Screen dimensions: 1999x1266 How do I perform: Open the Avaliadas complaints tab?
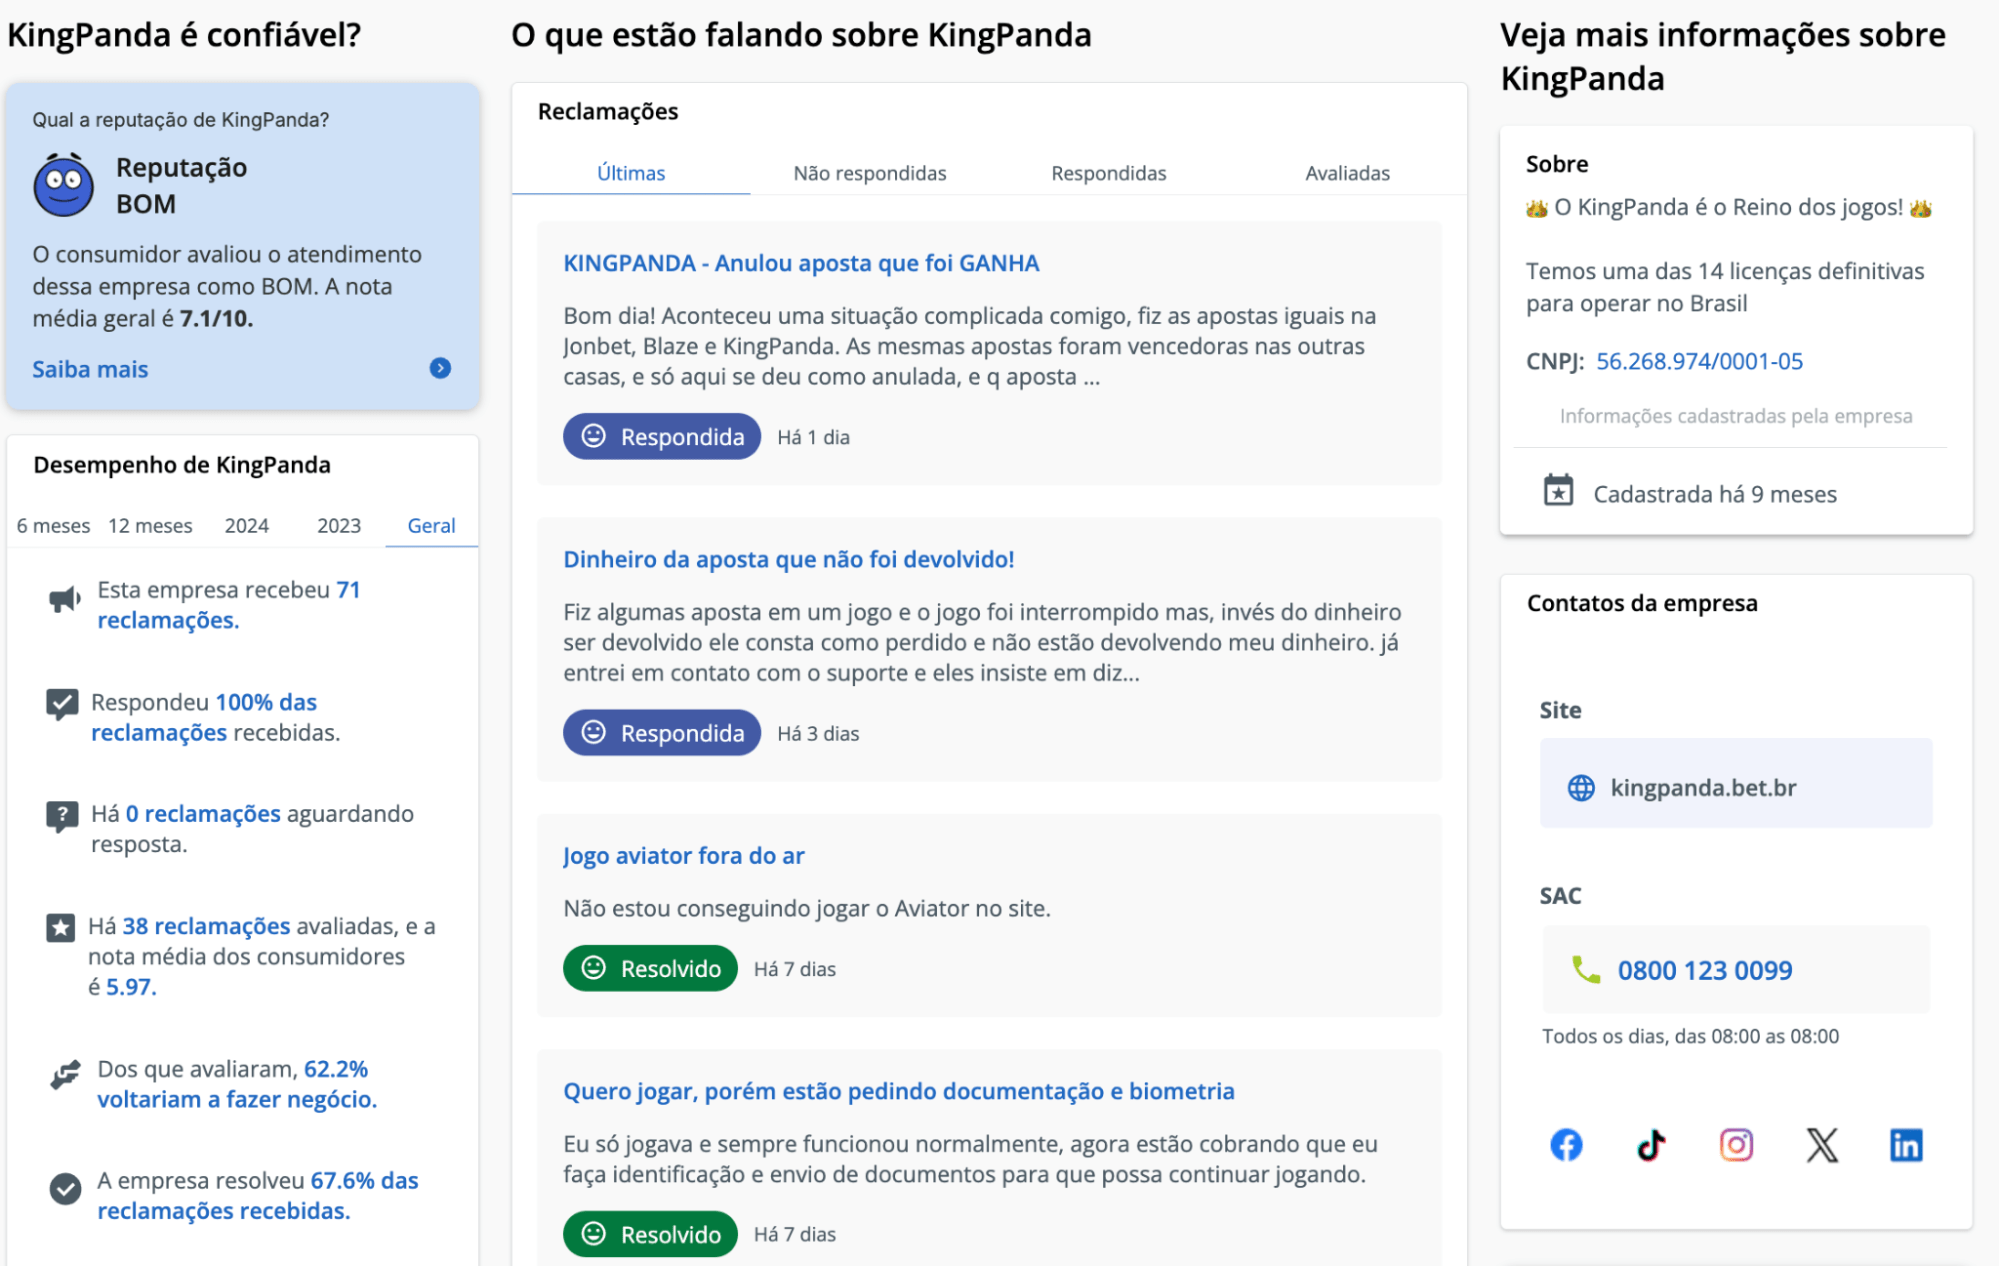1348,173
